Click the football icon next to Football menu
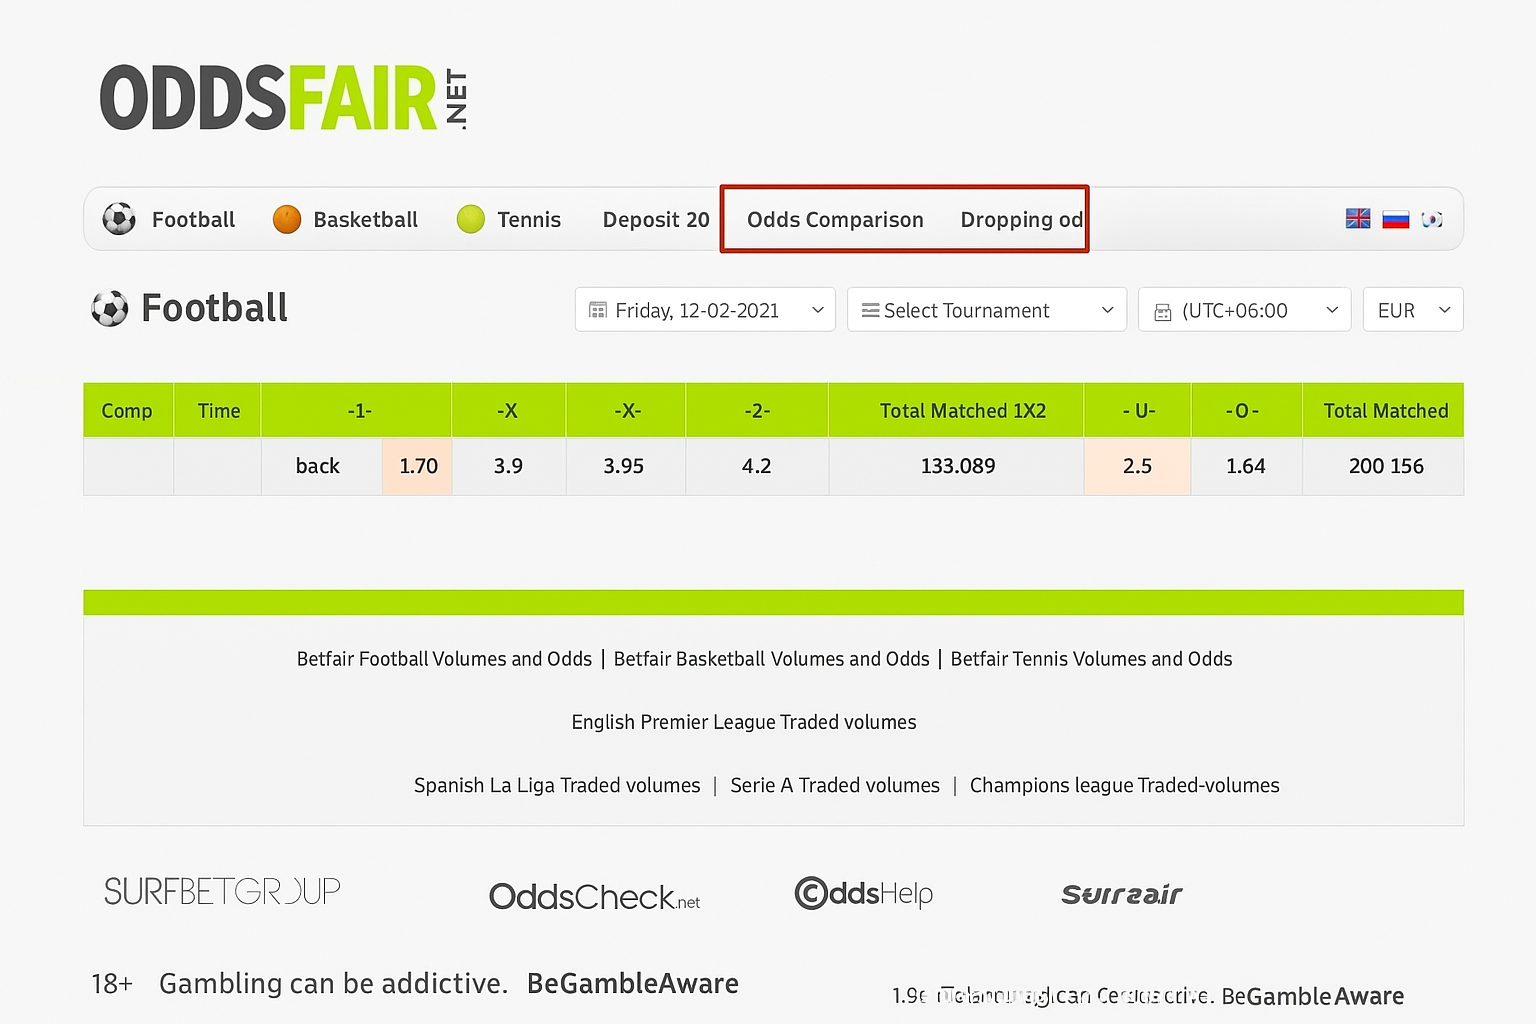 [118, 219]
